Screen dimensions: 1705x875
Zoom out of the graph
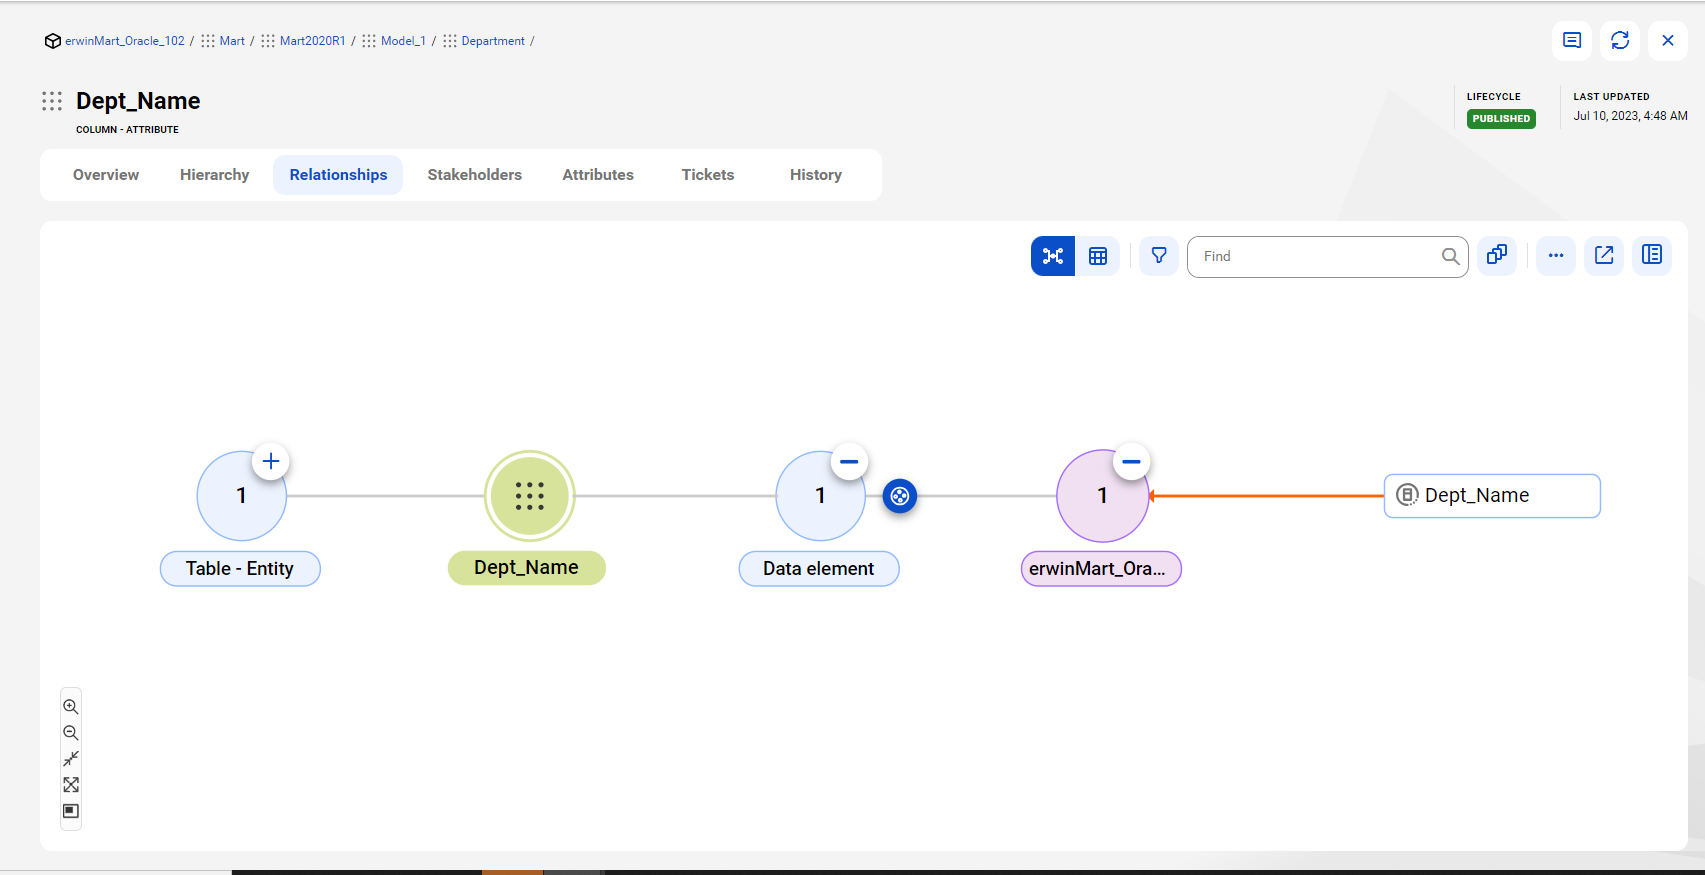(x=71, y=732)
